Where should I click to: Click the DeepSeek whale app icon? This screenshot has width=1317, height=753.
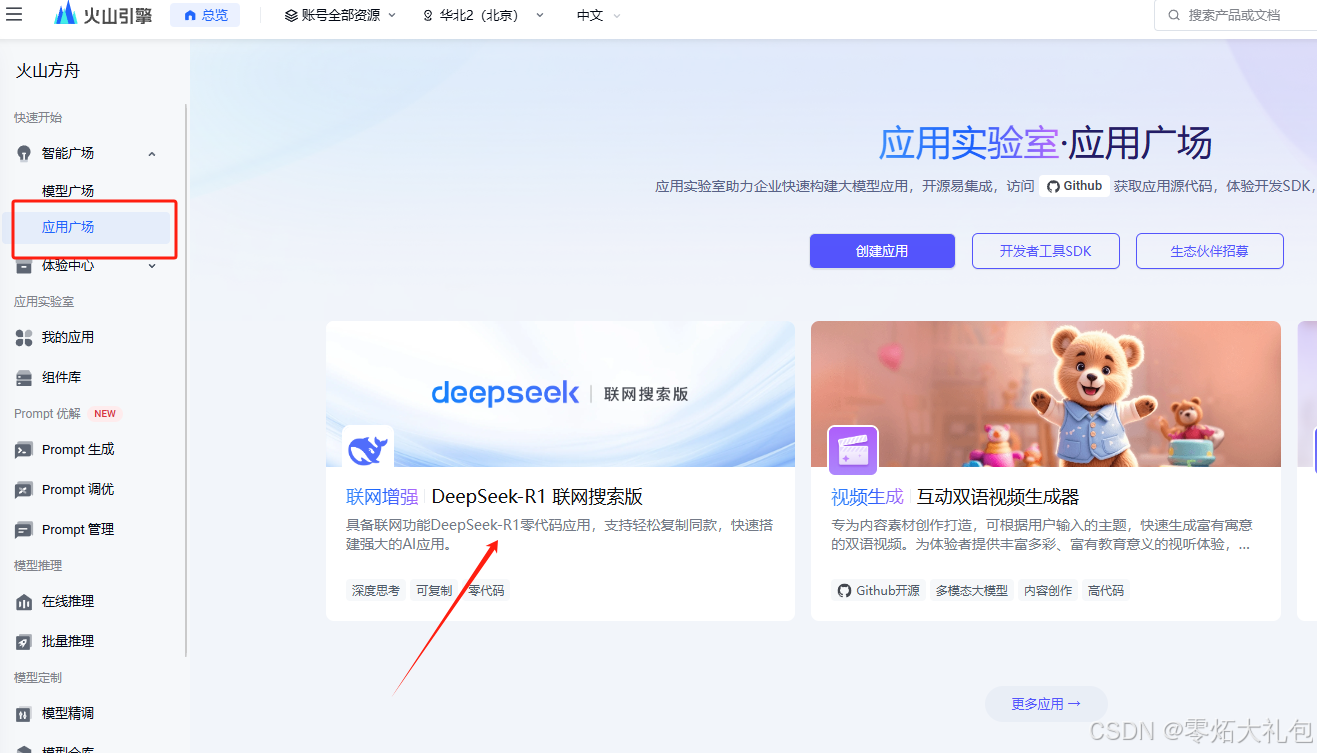(x=368, y=450)
